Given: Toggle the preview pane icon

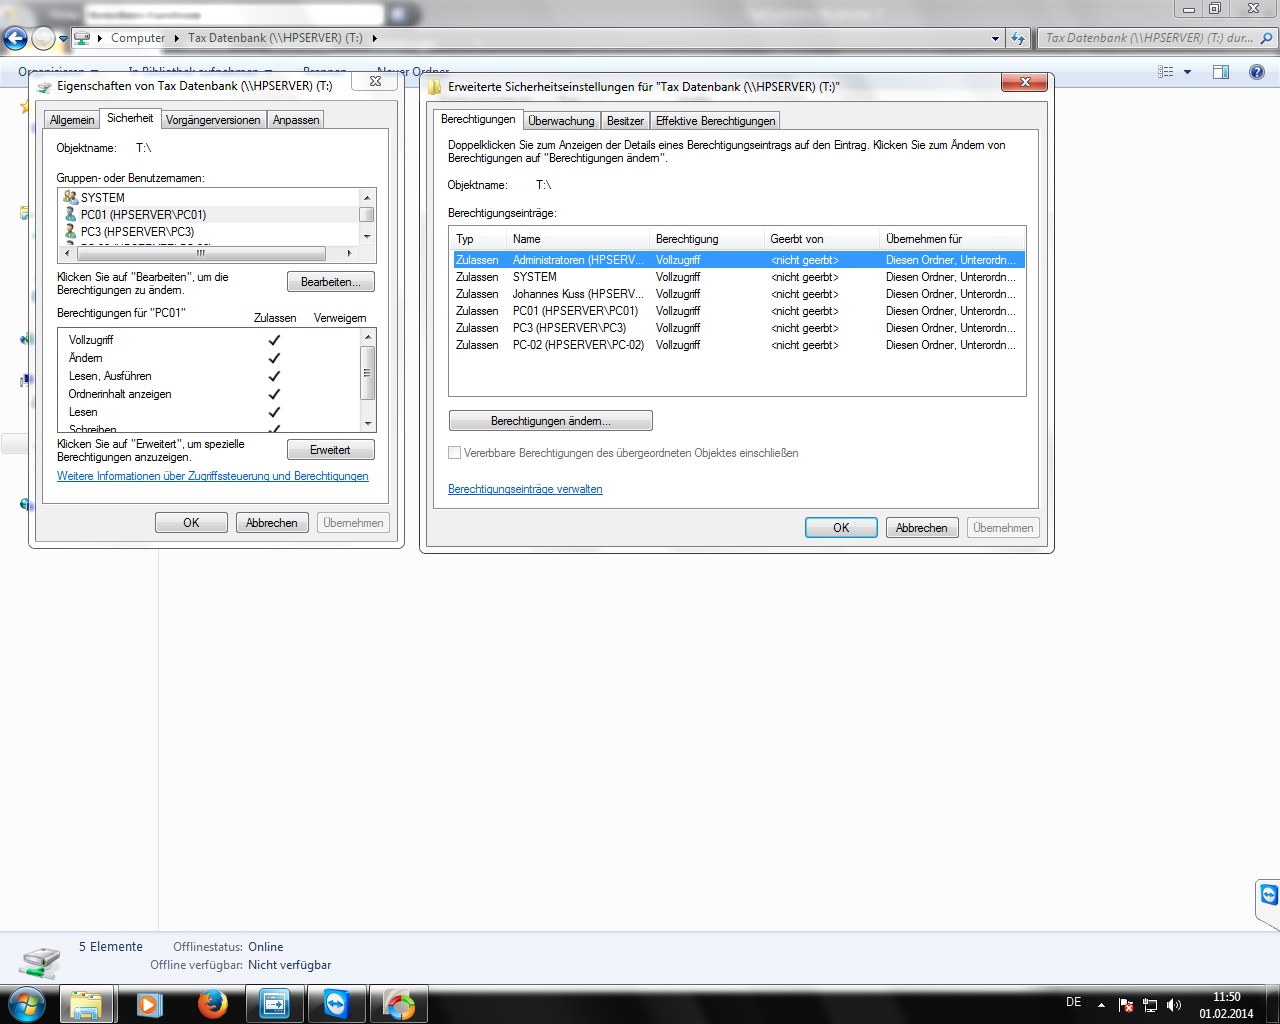Looking at the screenshot, I should [x=1221, y=72].
